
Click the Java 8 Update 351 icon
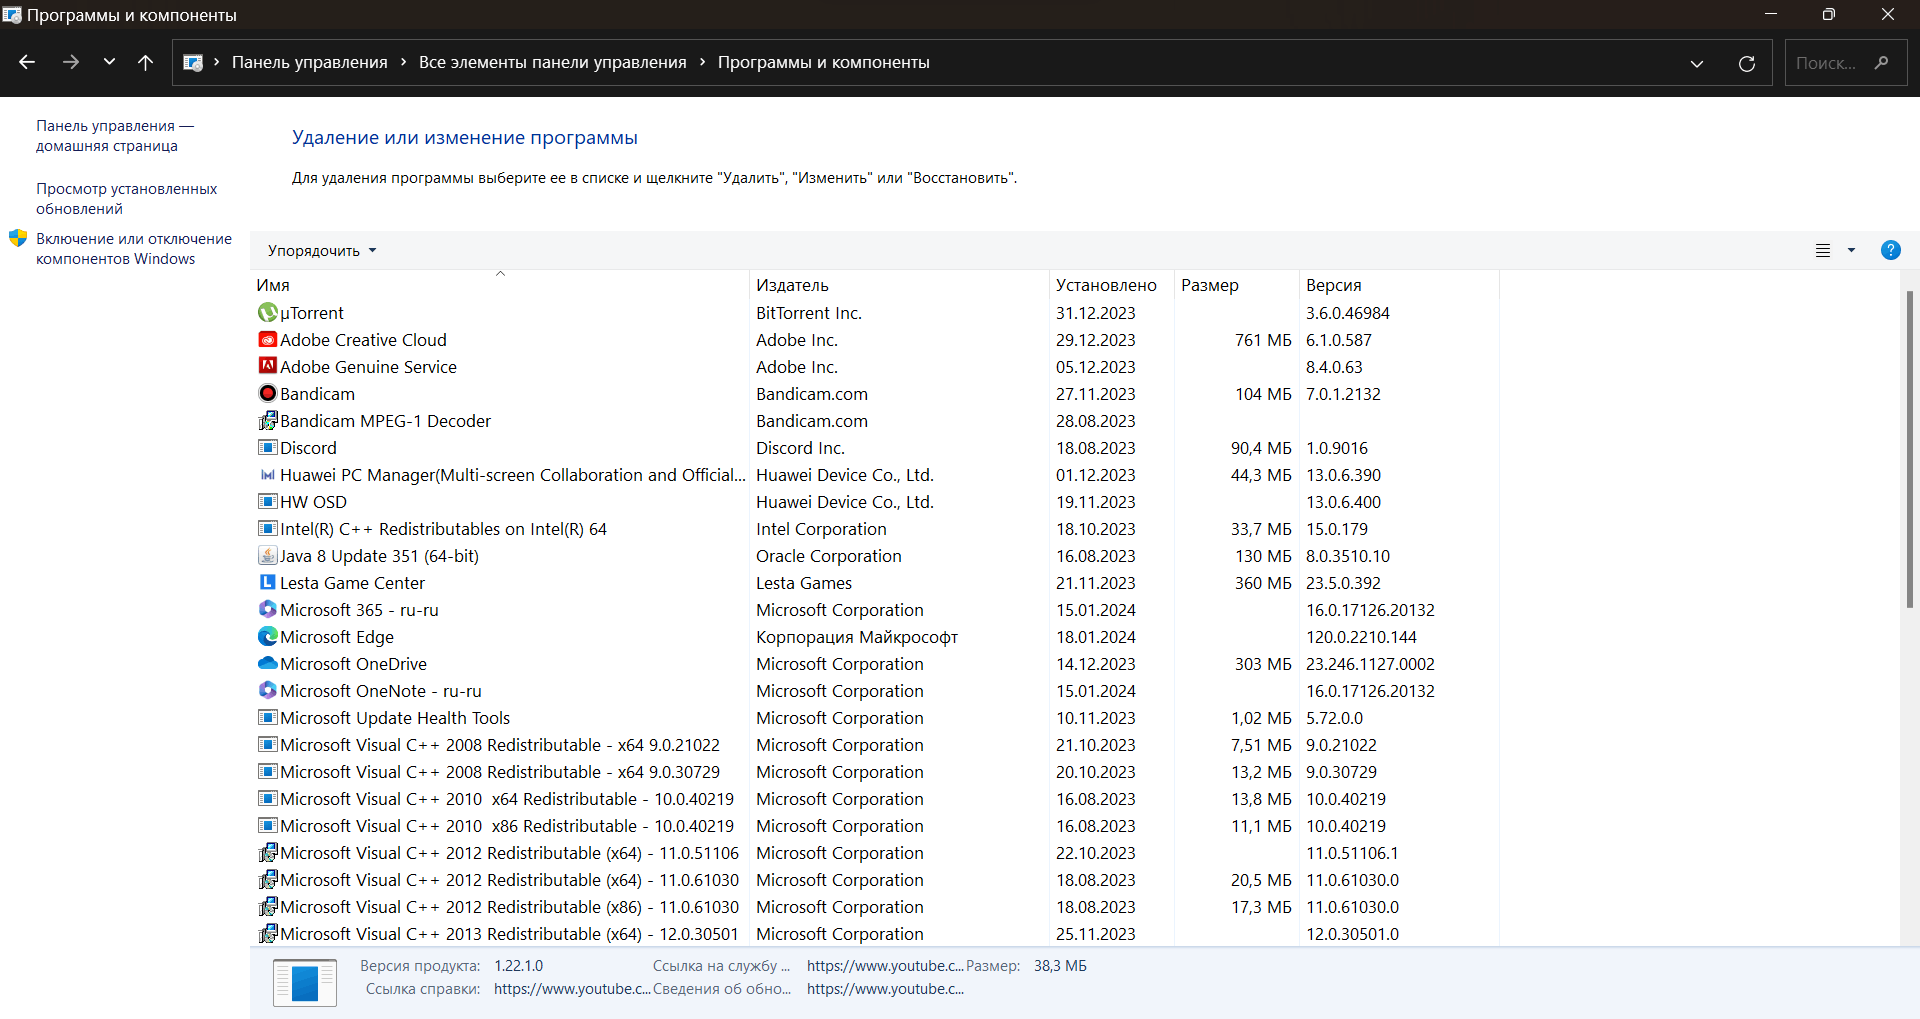click(268, 555)
